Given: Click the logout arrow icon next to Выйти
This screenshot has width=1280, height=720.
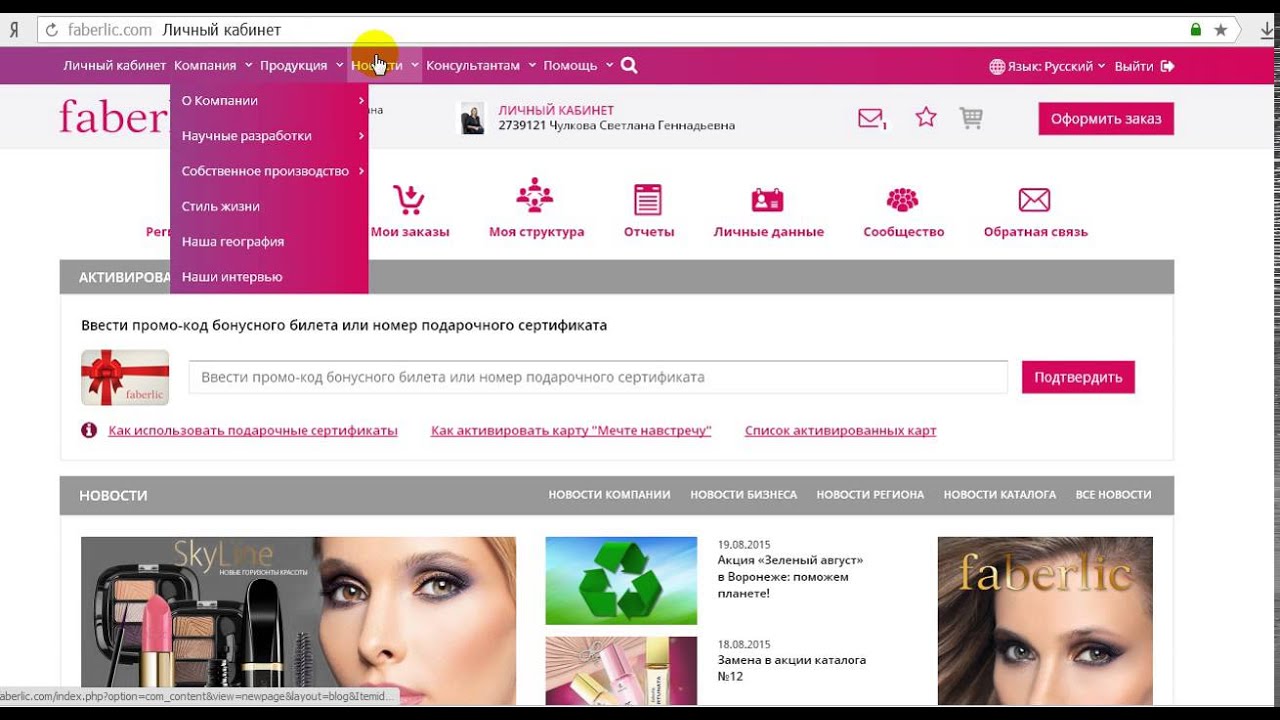Looking at the screenshot, I should coord(1167,66).
